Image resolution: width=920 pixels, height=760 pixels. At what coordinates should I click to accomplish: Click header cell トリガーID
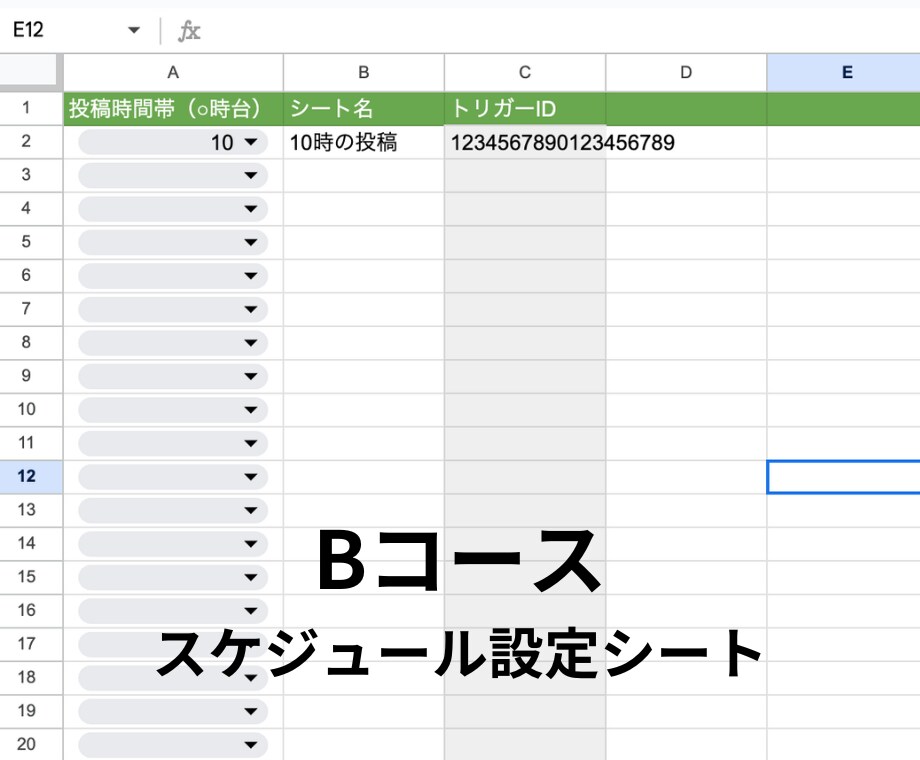pos(525,109)
